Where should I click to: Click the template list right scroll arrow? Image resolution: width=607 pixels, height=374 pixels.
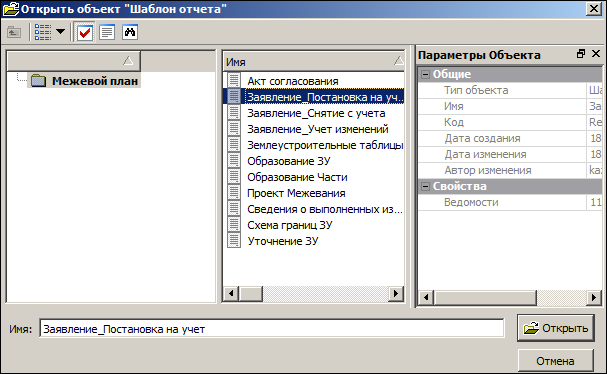click(396, 293)
